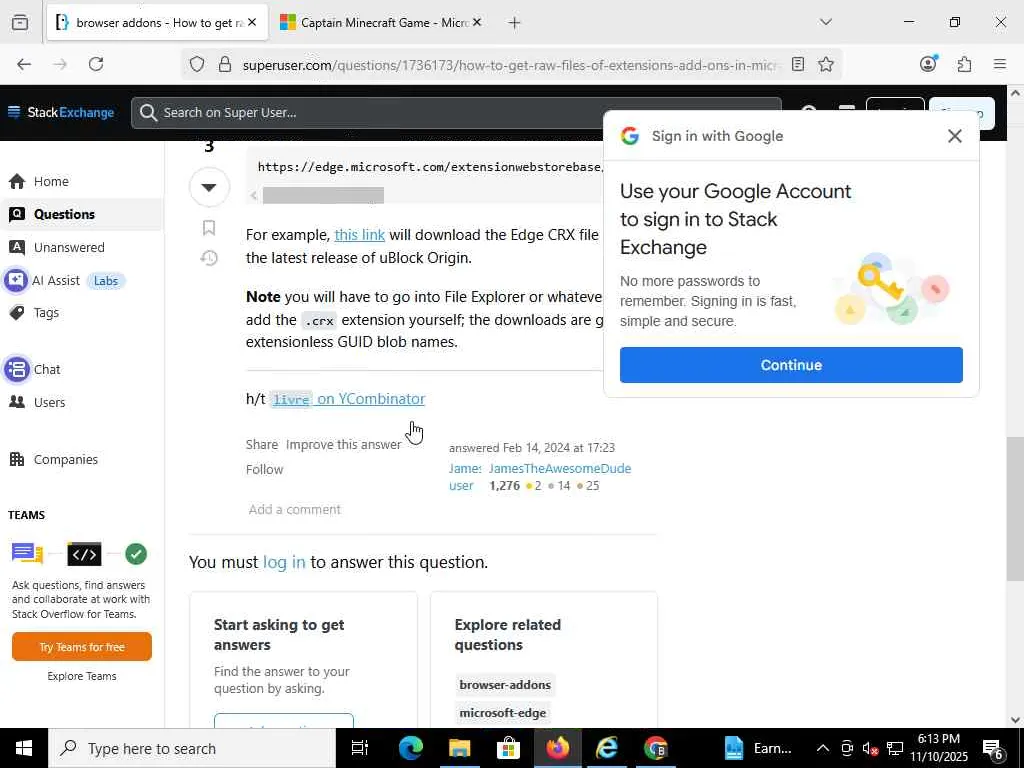Click the URL address bar
The width and height of the screenshot is (1024, 768).
[x=509, y=65]
